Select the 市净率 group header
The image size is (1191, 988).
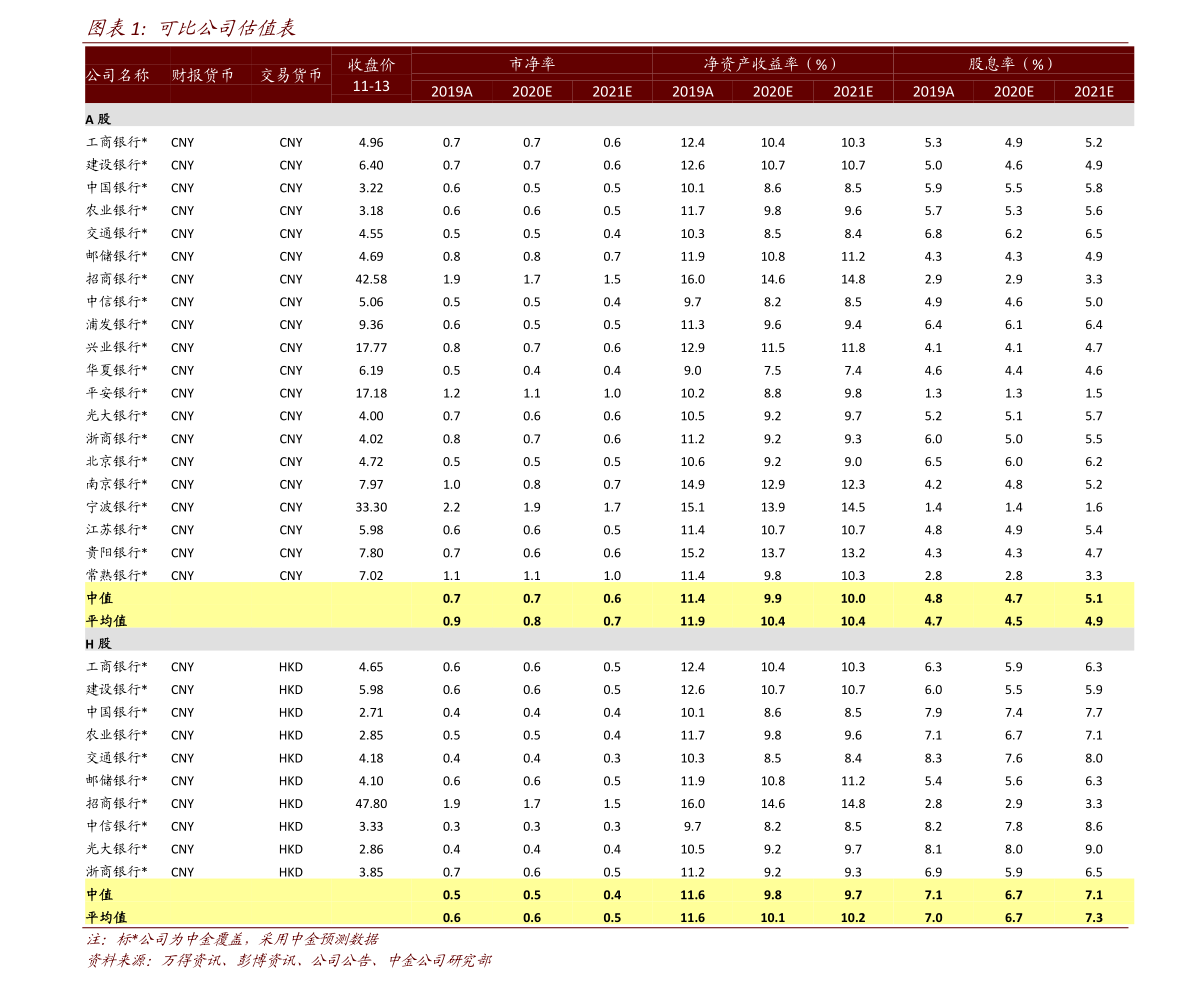532,64
